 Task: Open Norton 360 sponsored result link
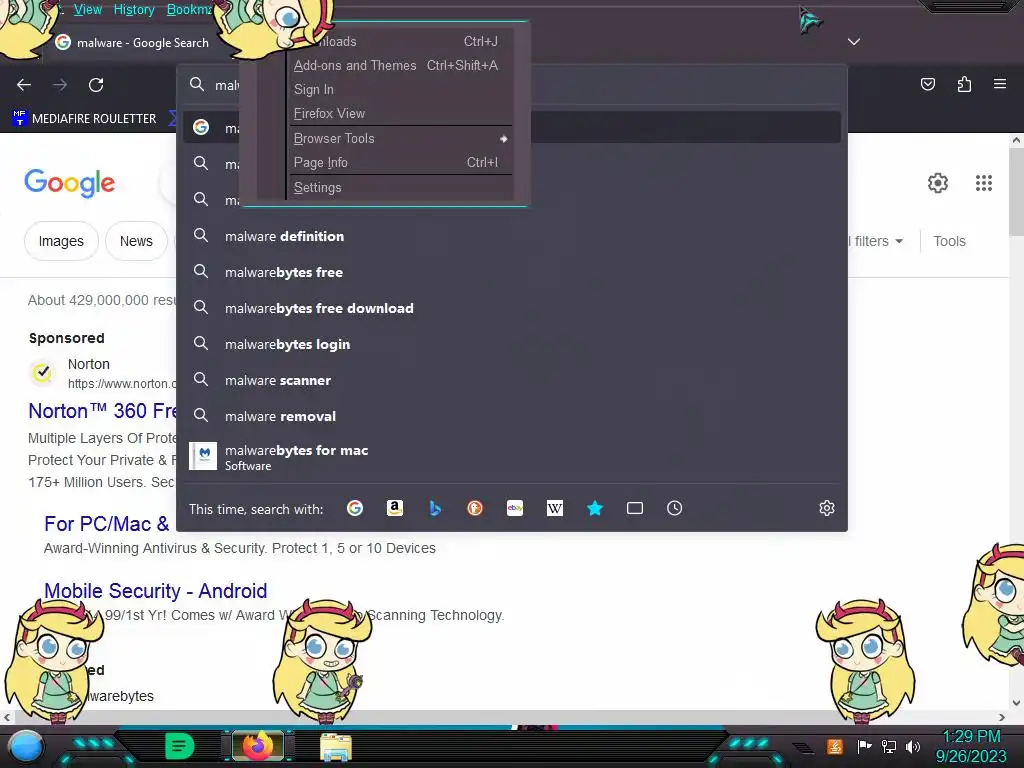tap(103, 411)
